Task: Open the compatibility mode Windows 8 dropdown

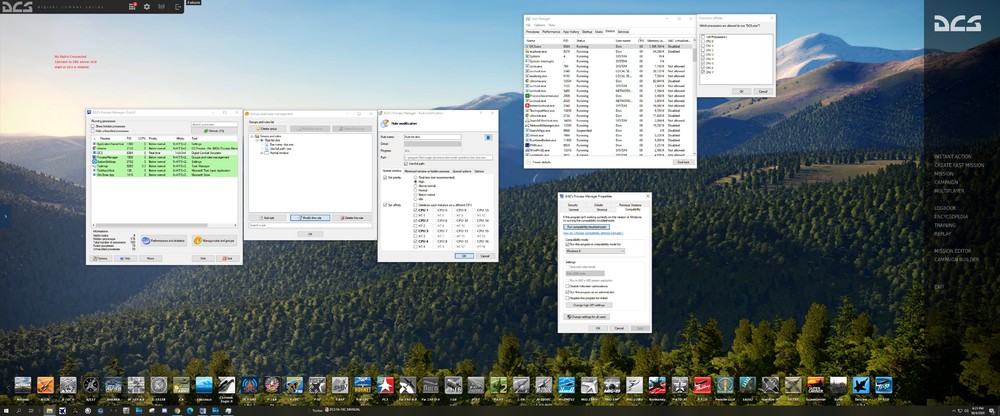Action: pyautogui.click(x=594, y=251)
